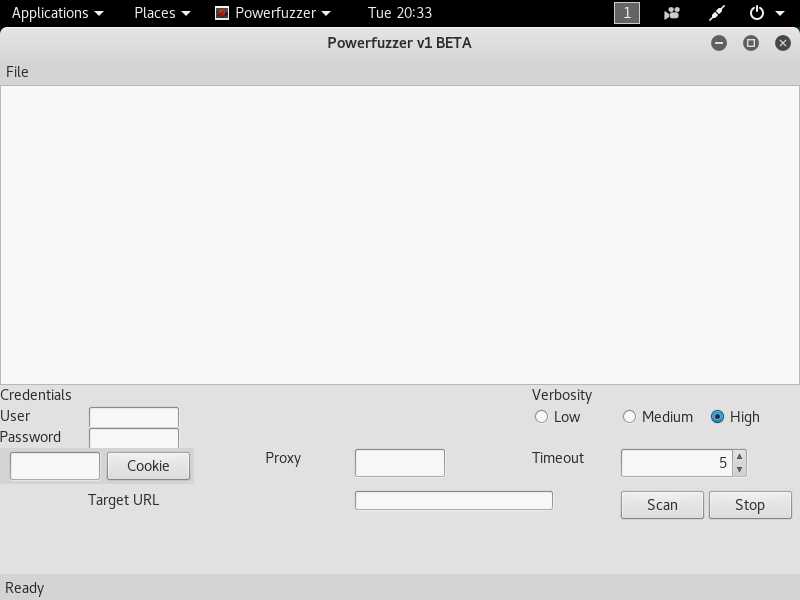The height and width of the screenshot is (600, 800).
Task: Click the Timeout label
Action: coord(558,458)
